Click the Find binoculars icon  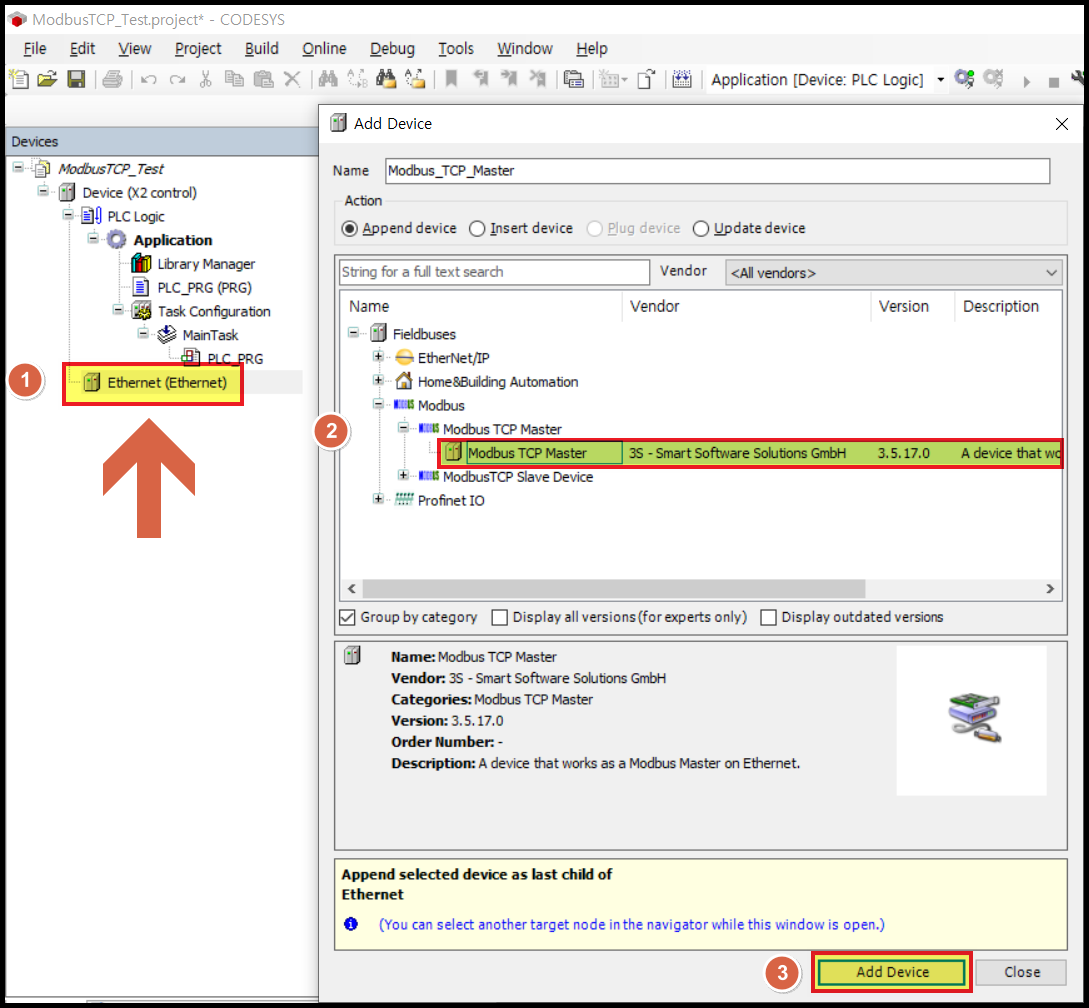pyautogui.click(x=328, y=80)
